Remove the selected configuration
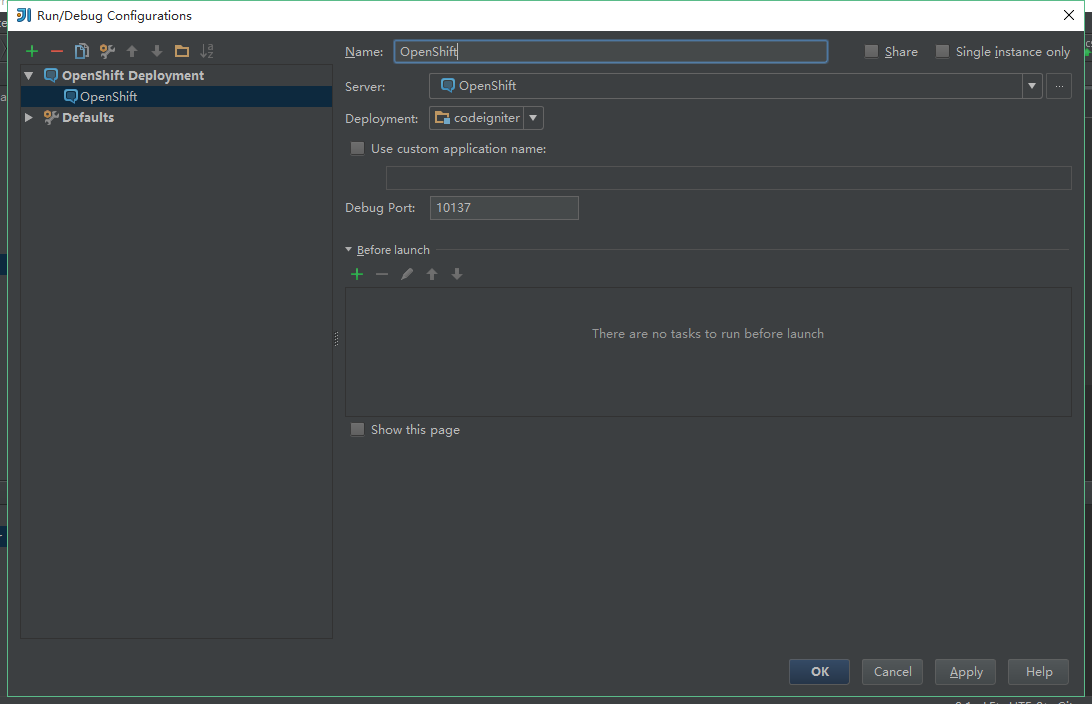Screen dimensions: 1092x704 (x=56, y=51)
